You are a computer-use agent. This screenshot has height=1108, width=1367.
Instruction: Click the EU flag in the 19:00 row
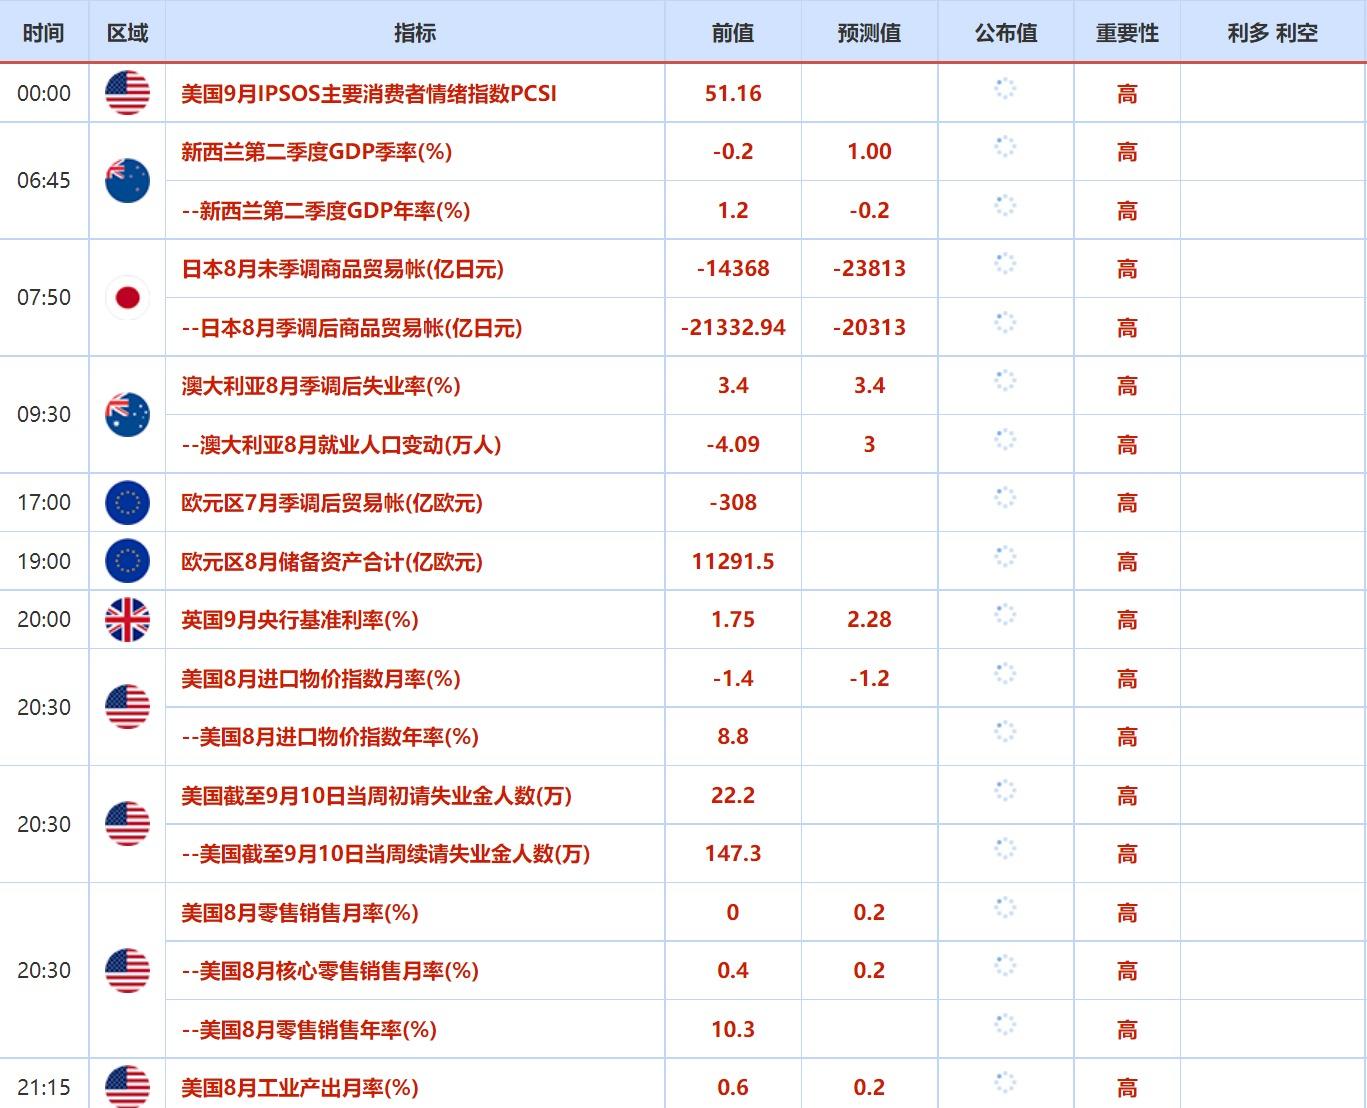click(127, 561)
